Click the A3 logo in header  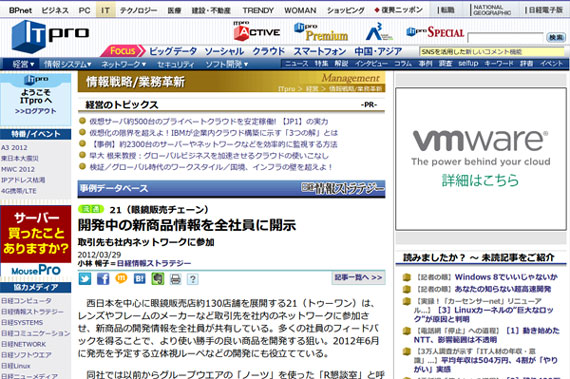click(379, 32)
